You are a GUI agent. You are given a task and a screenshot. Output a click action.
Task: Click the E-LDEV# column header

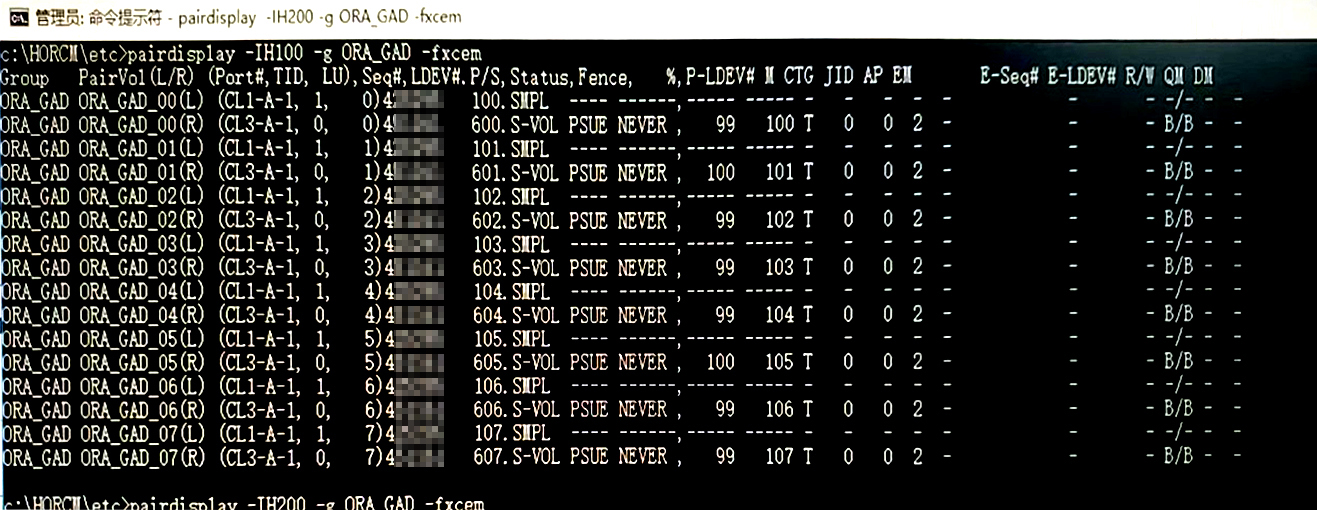pyautogui.click(x=1081, y=77)
